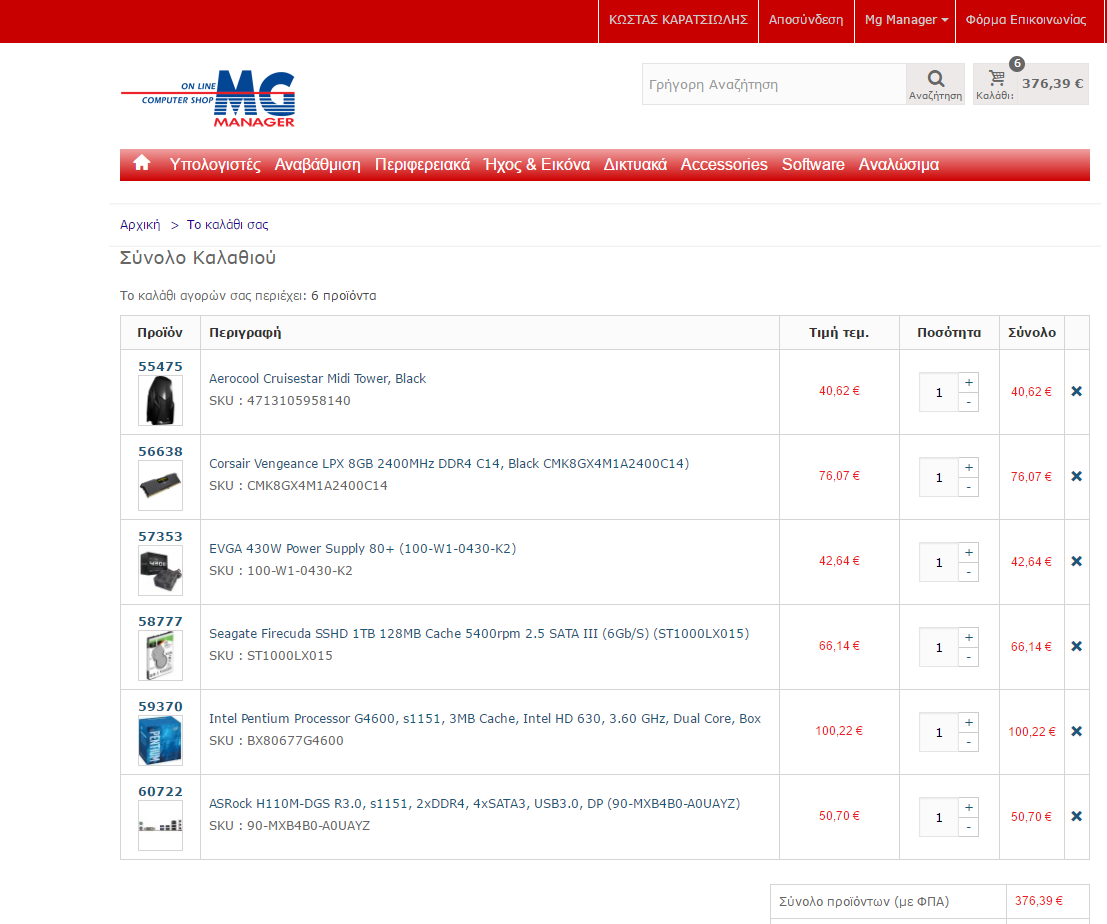Open product code 58777 link

click(160, 621)
